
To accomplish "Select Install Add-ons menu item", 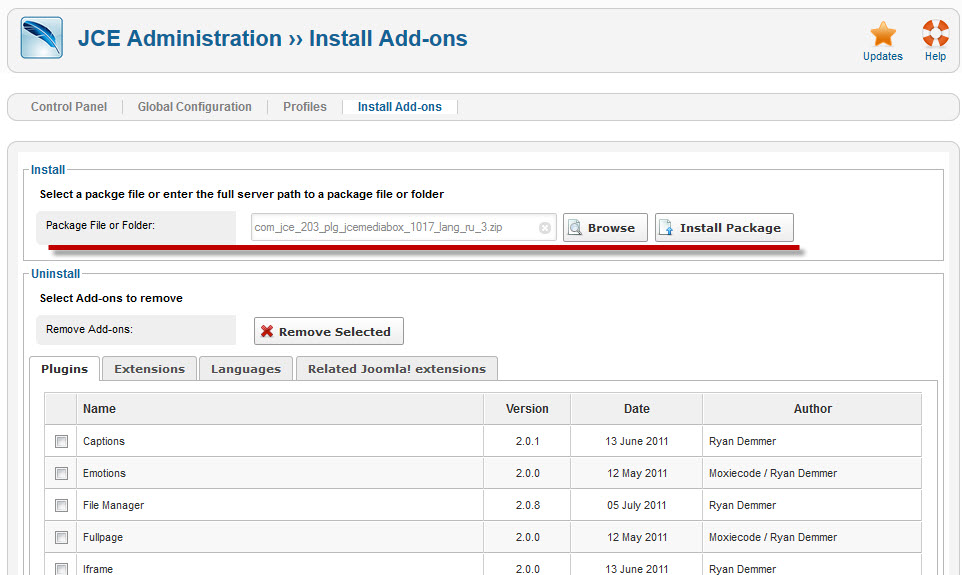I will coord(399,107).
